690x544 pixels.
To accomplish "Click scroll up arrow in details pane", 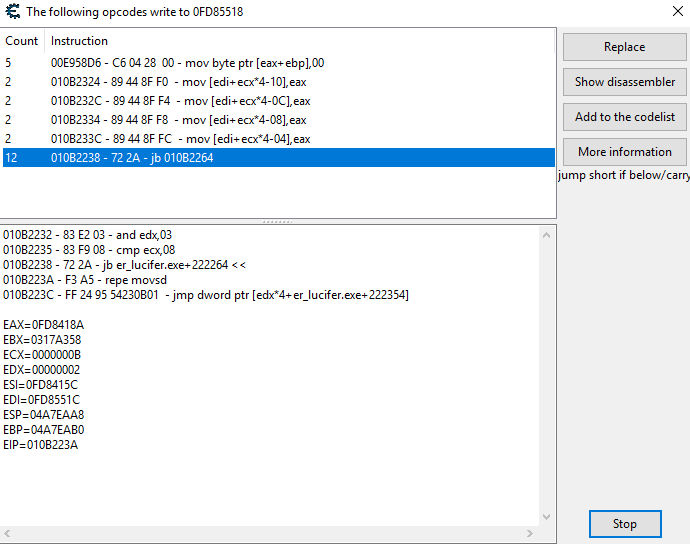I will point(546,236).
